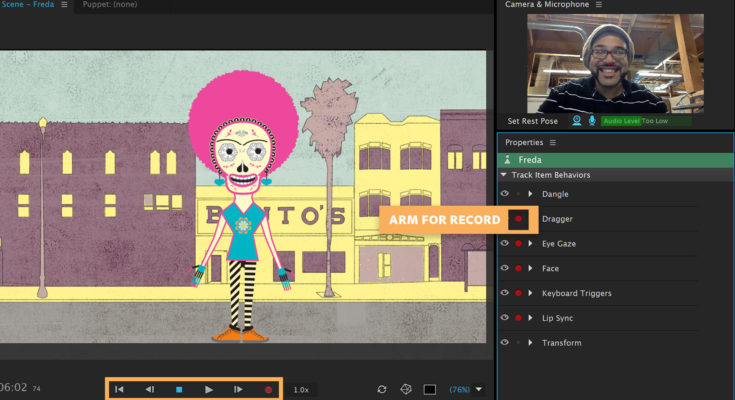Select the Keyboard Triggers behavior label
The image size is (735, 400).
pos(577,293)
